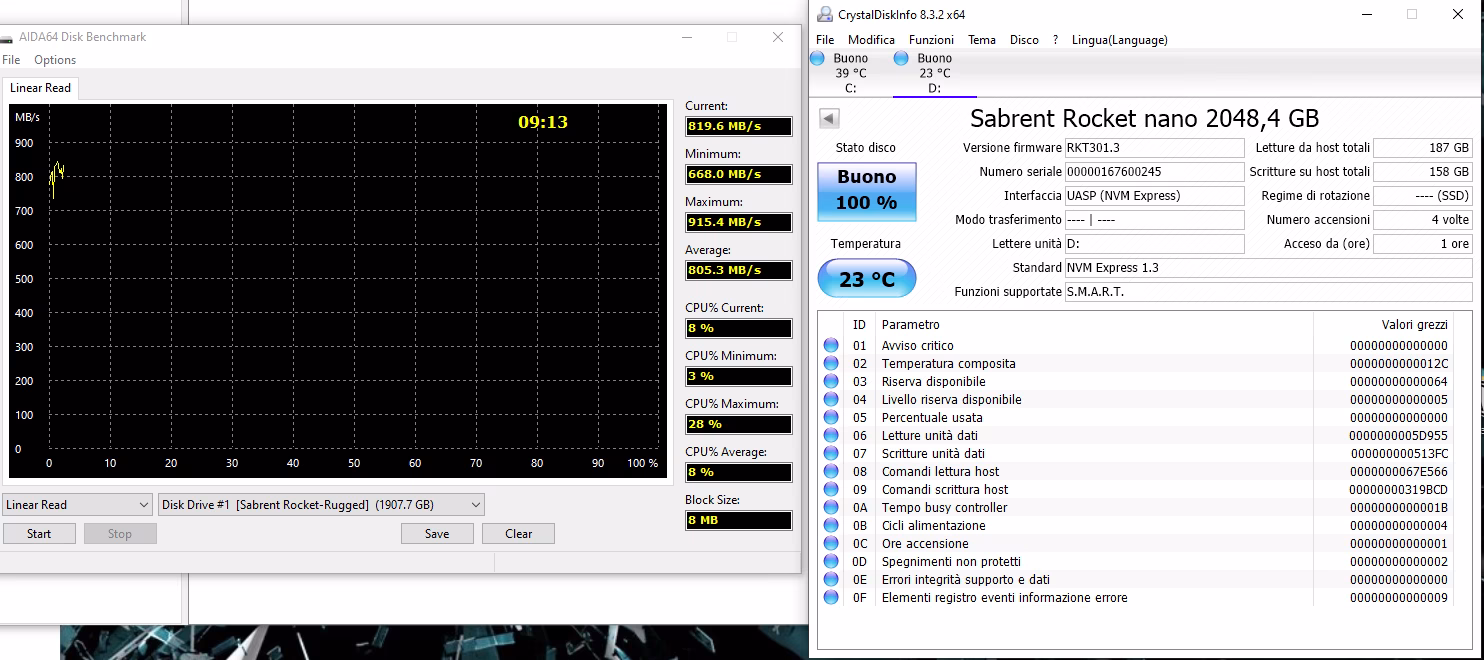Click the Clear button in AIDA64
The image size is (1484, 660).
tap(518, 534)
